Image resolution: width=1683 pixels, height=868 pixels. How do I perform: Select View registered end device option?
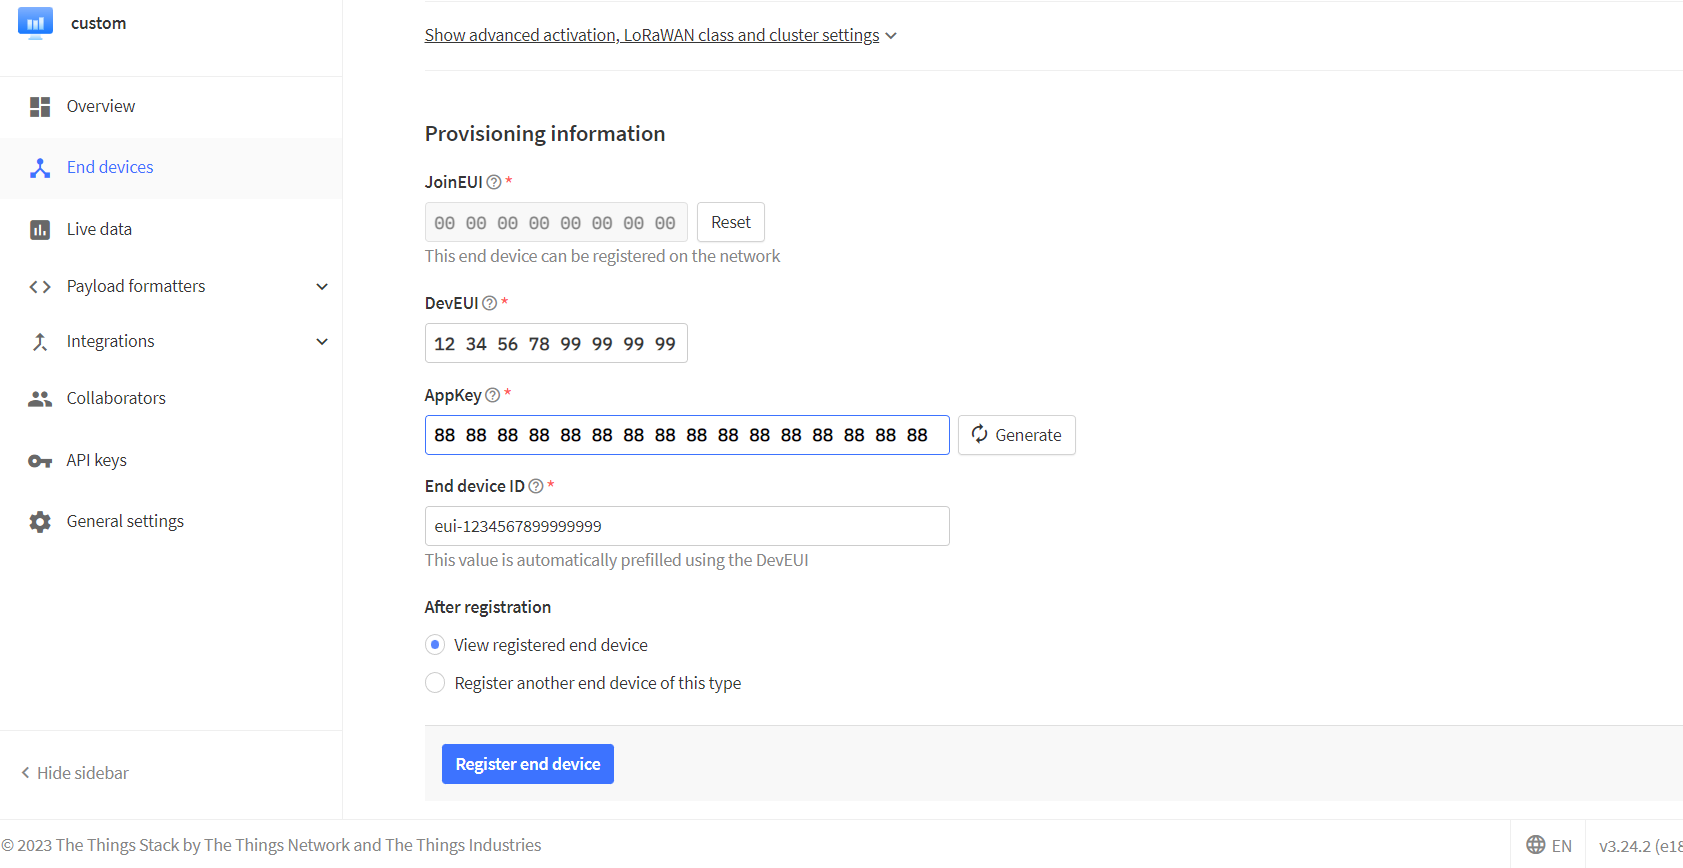435,645
